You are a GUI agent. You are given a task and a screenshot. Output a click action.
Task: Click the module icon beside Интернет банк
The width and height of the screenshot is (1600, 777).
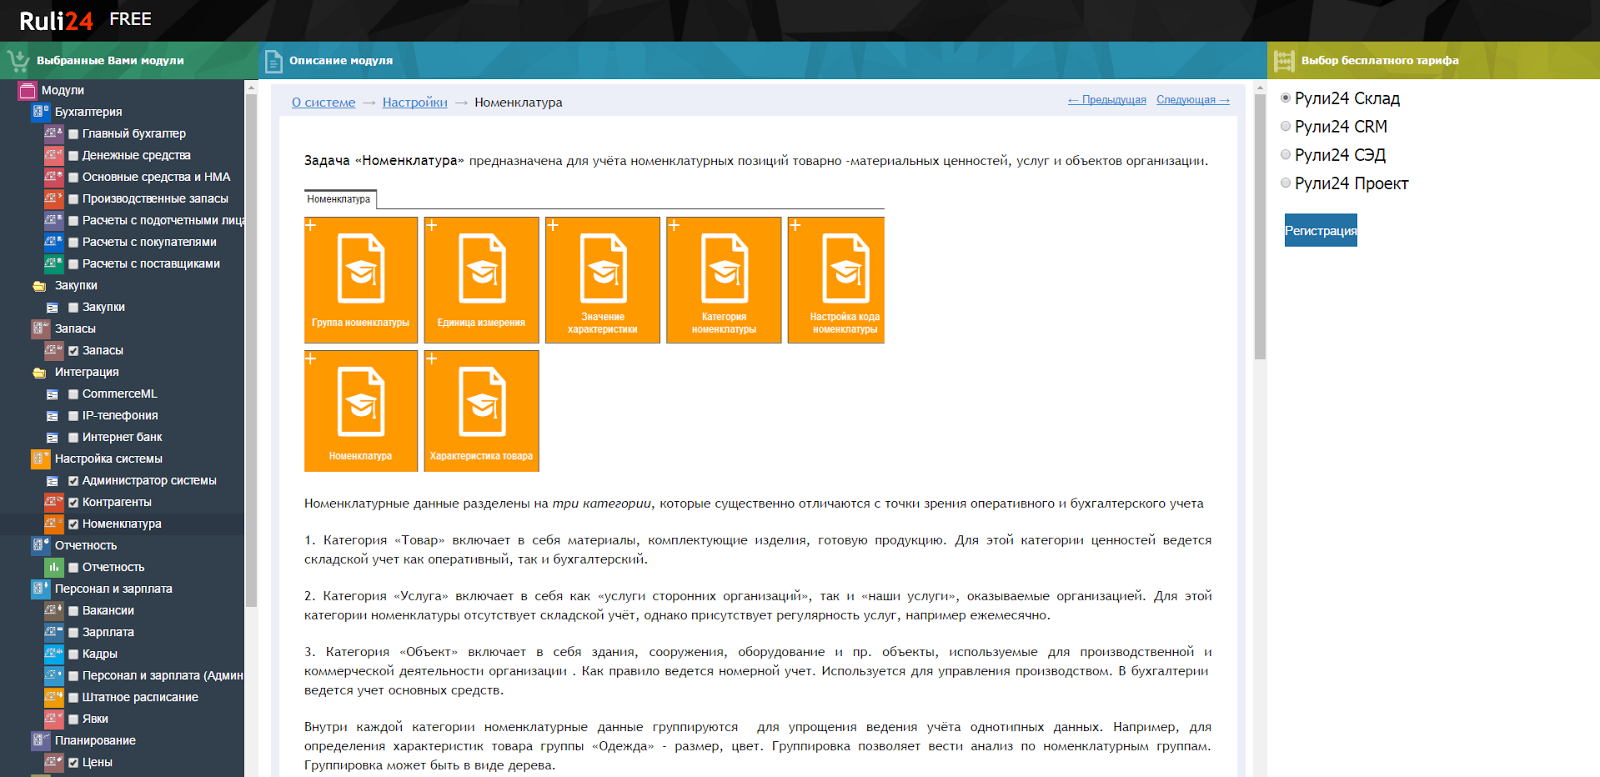(x=52, y=437)
